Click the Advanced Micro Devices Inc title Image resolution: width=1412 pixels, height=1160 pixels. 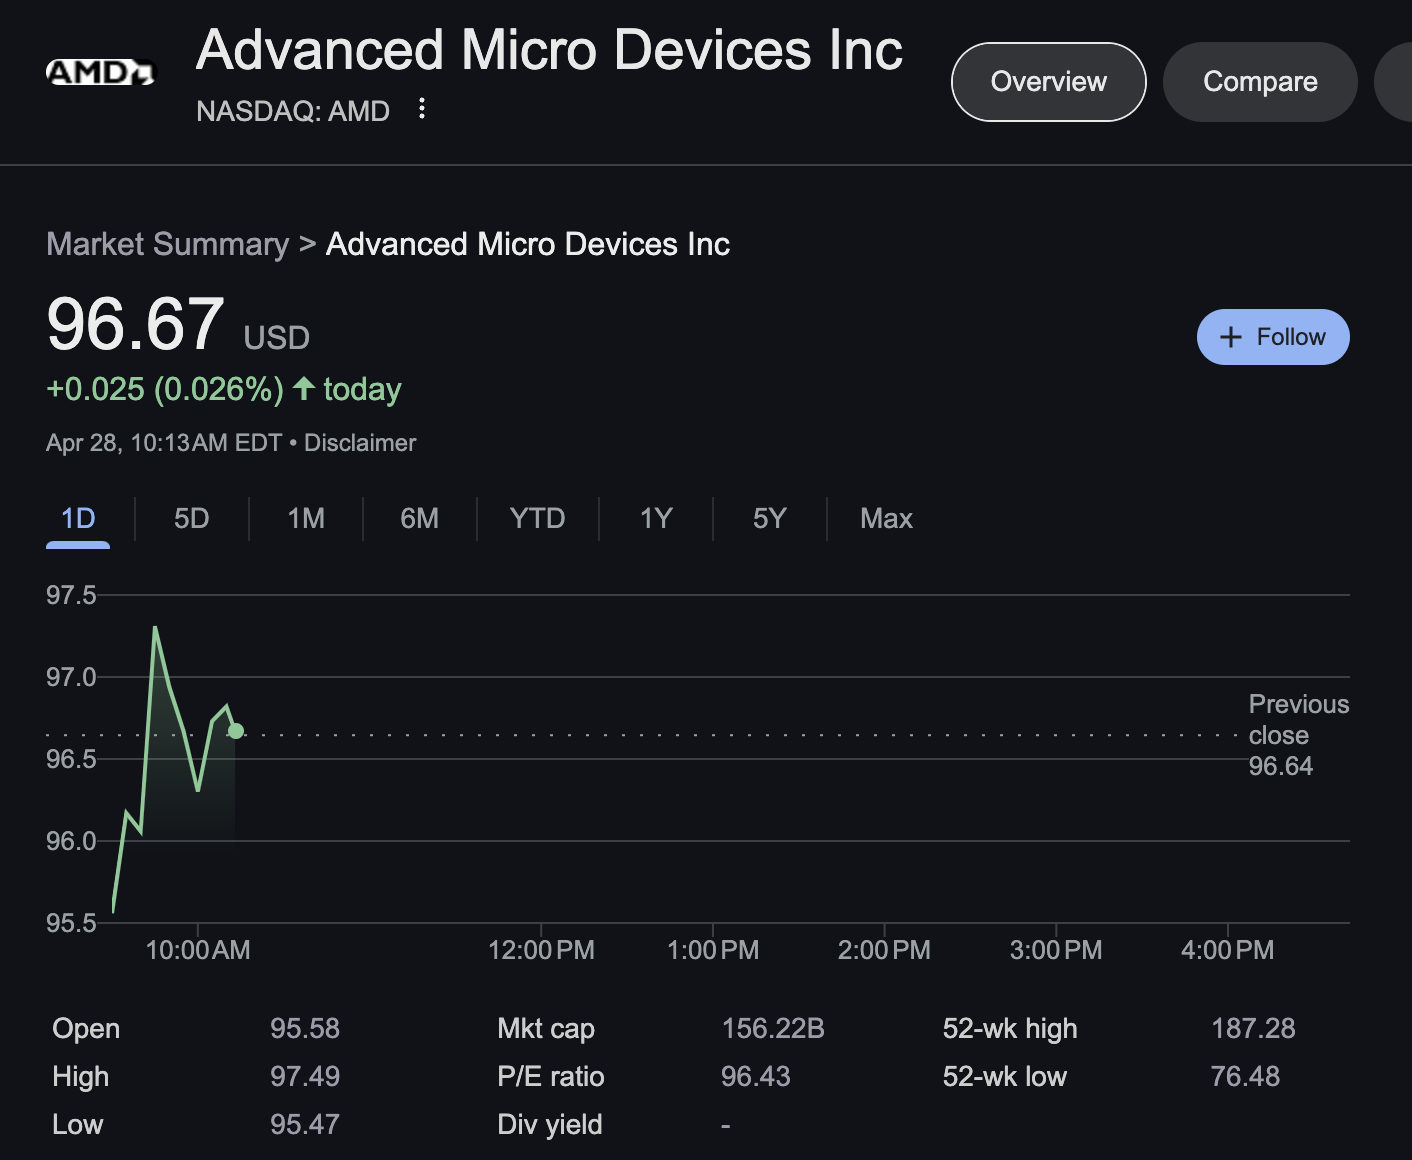tap(549, 50)
